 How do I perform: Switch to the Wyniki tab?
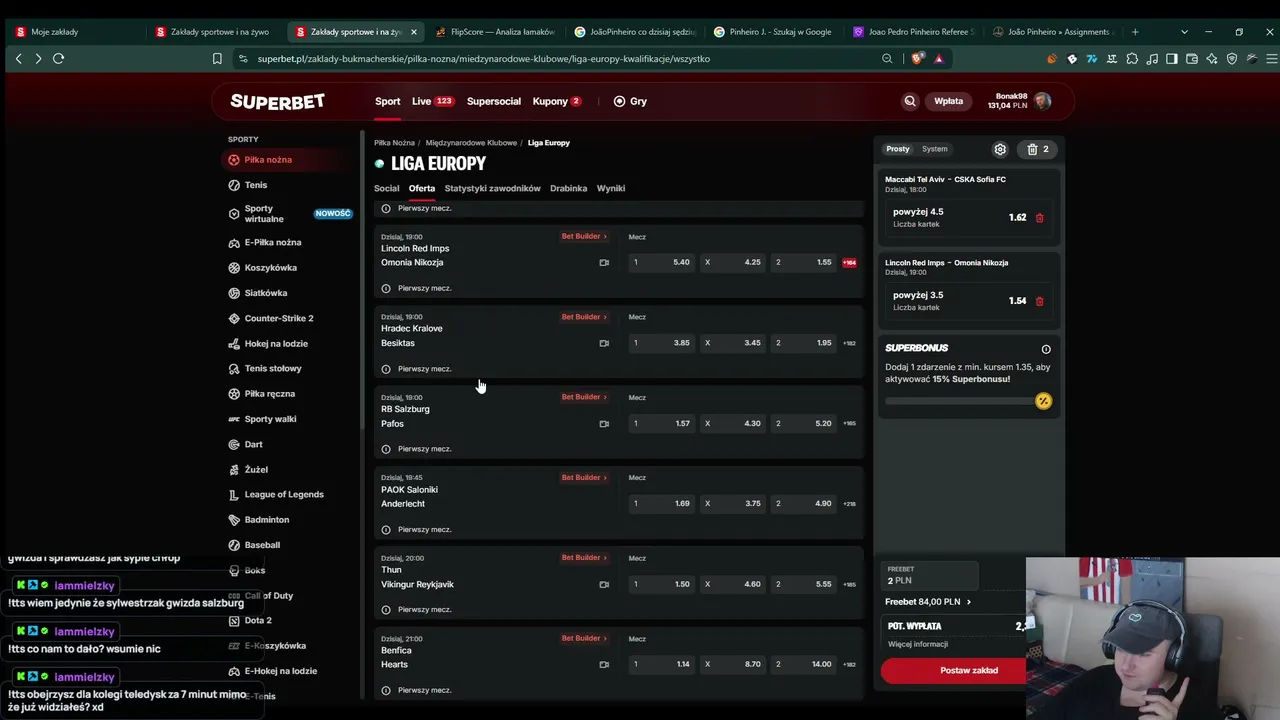click(x=611, y=188)
